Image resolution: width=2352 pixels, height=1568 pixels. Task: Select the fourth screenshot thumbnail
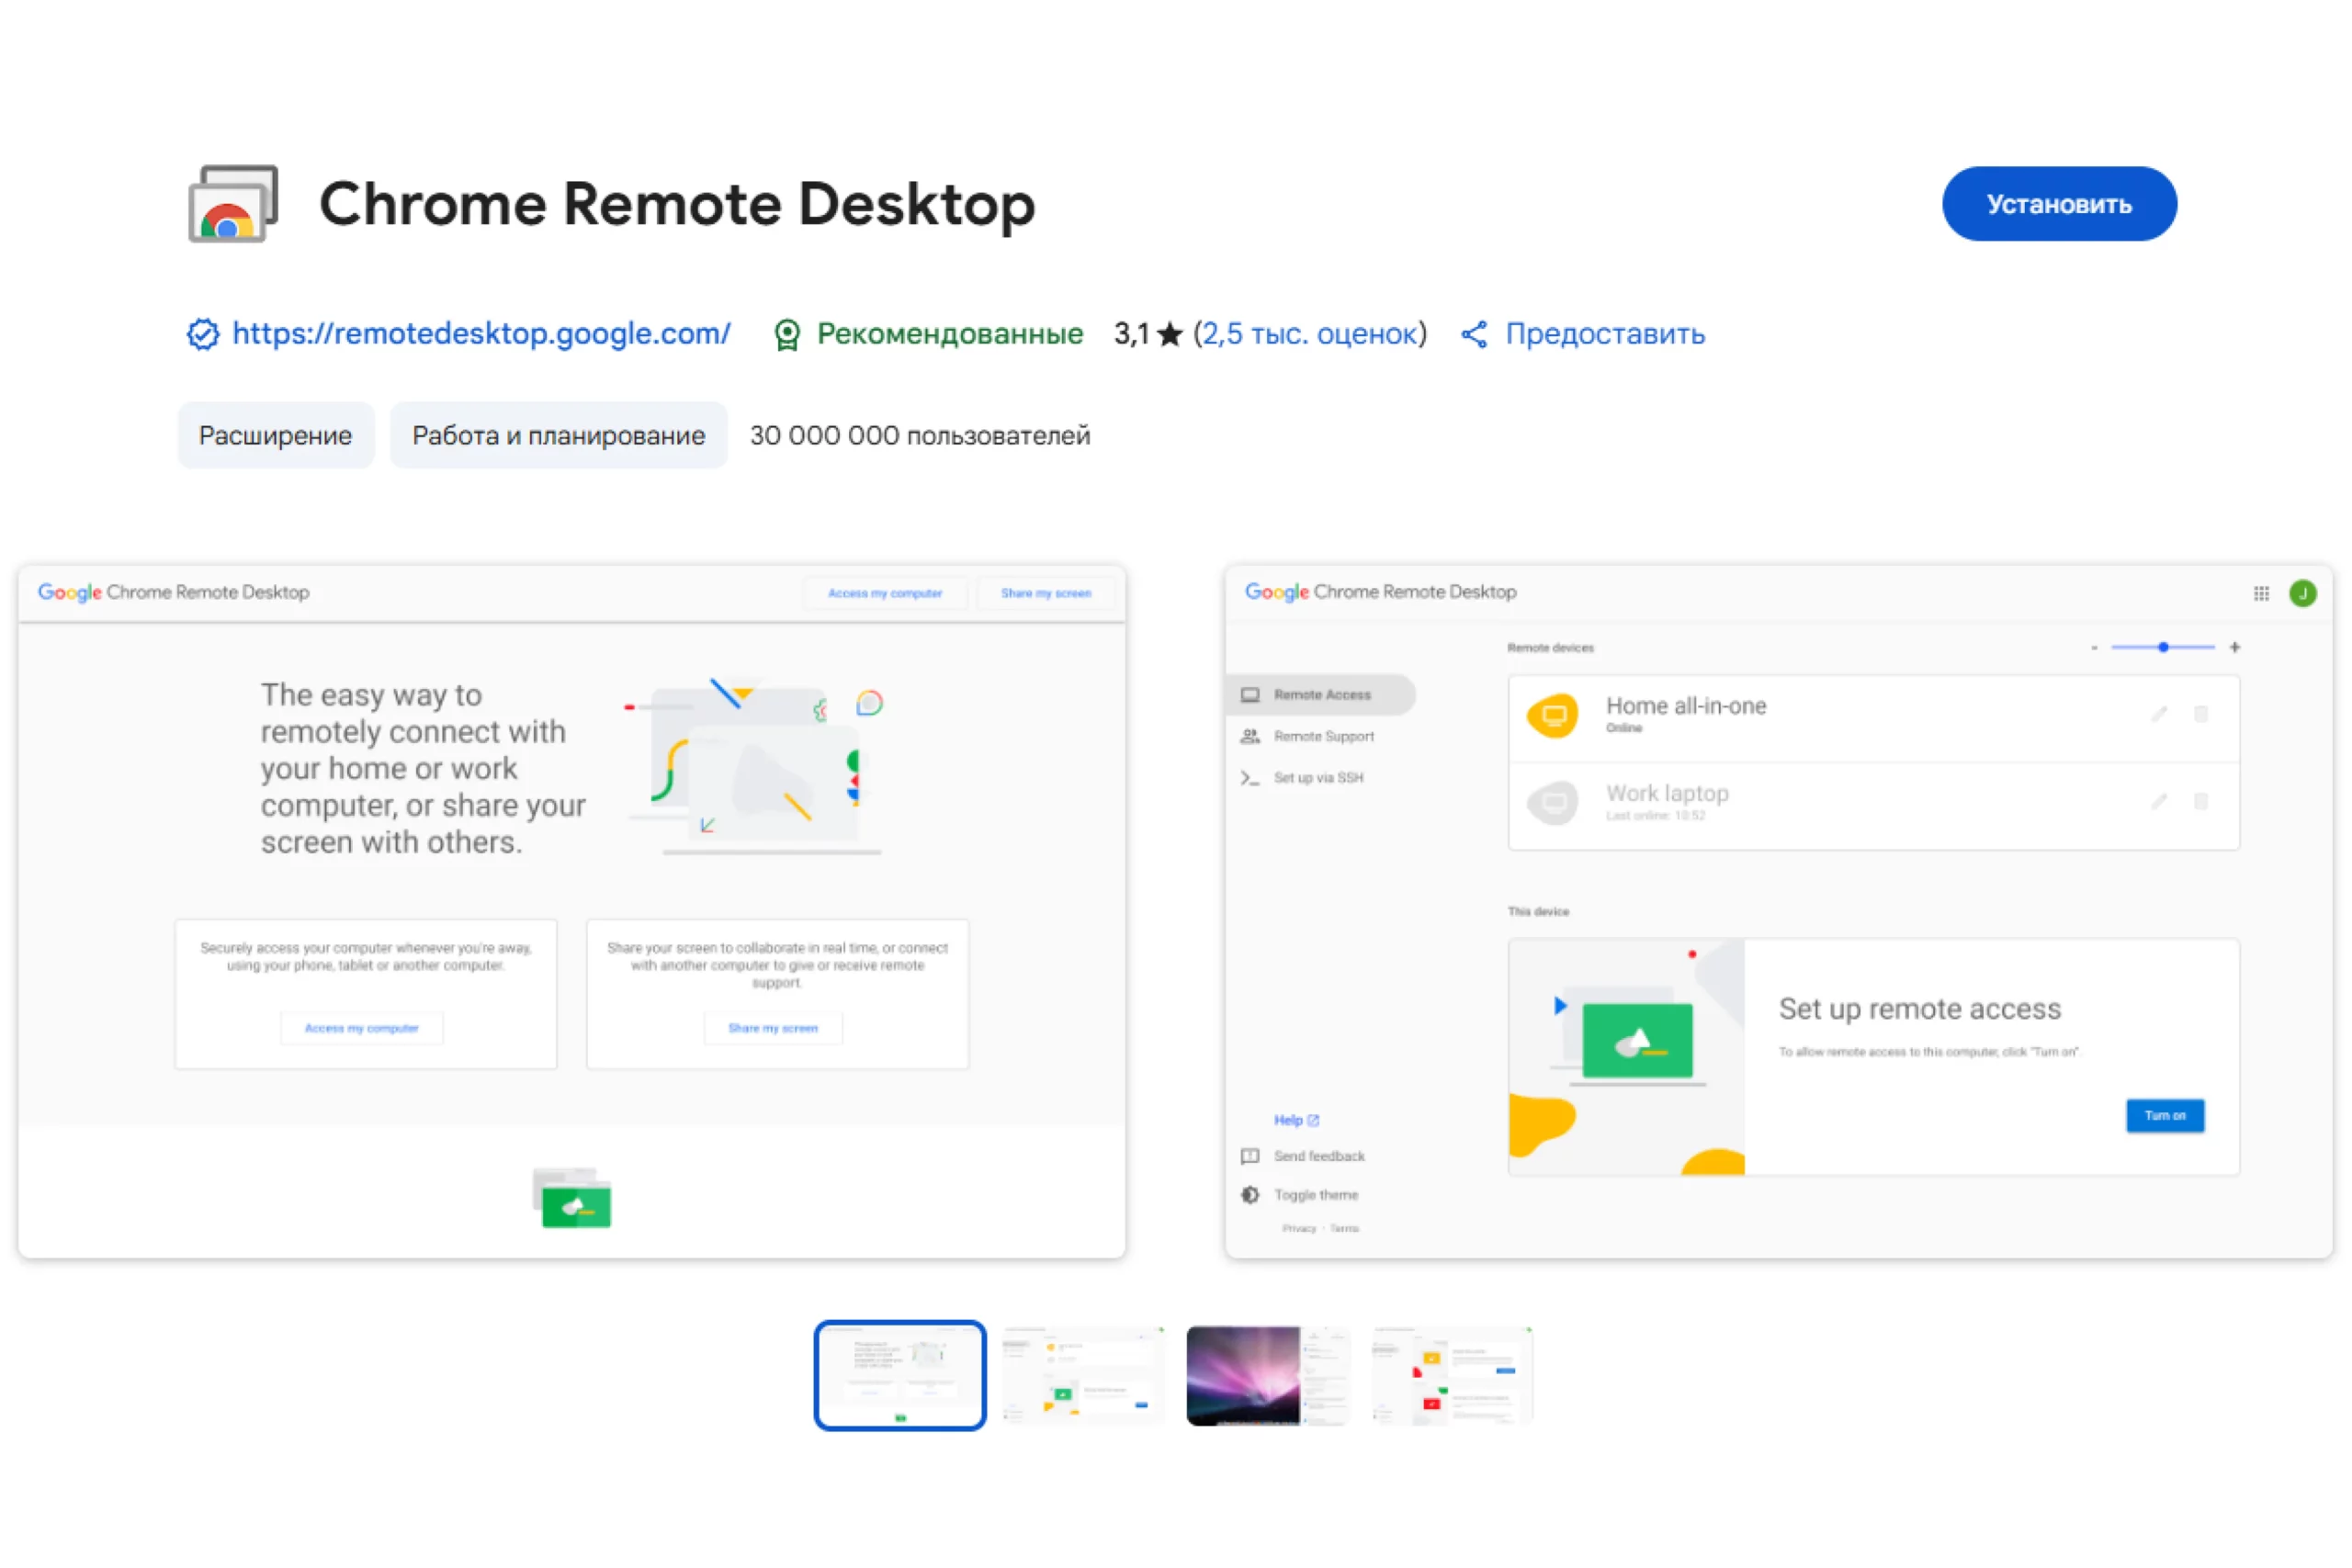[x=1451, y=1375]
